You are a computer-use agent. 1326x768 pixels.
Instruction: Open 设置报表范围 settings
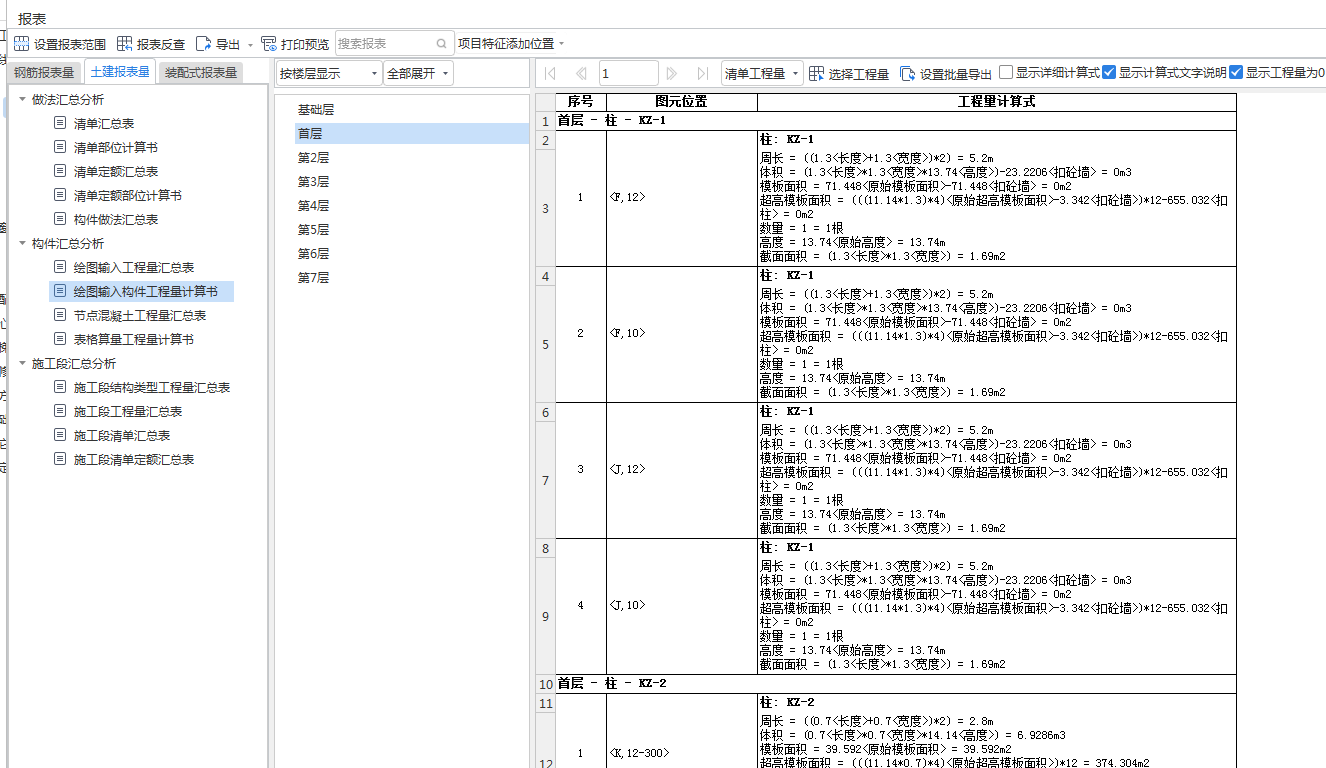[59, 44]
